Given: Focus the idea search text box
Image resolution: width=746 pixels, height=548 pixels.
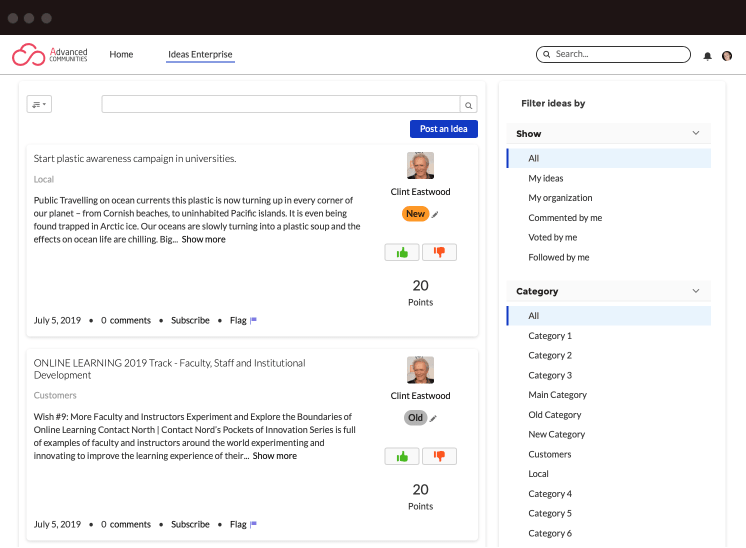Looking at the screenshot, I should pyautogui.click(x=281, y=104).
